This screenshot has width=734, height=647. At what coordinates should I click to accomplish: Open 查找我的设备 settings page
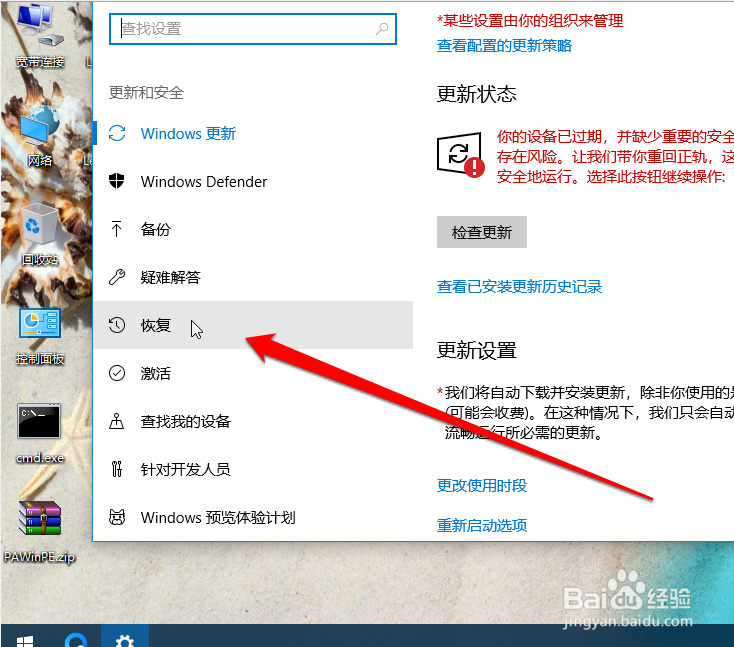(x=253, y=421)
